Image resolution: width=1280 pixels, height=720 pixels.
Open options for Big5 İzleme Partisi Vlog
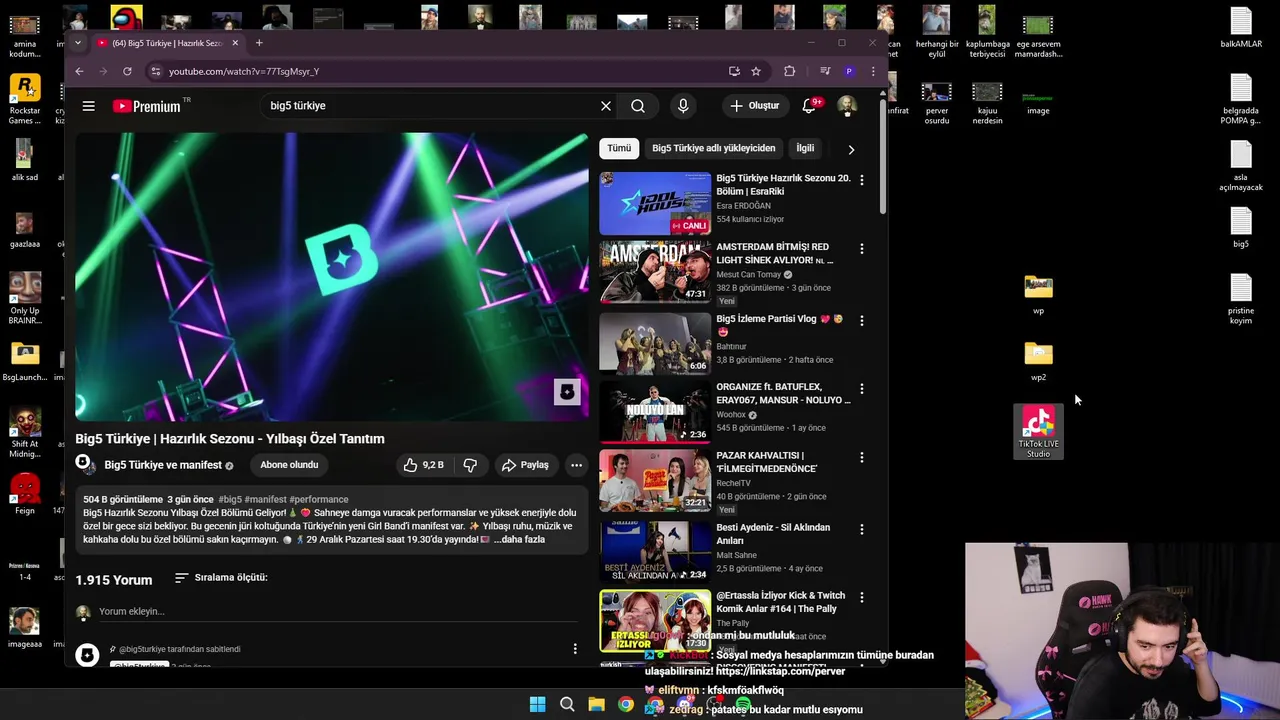[x=862, y=320]
